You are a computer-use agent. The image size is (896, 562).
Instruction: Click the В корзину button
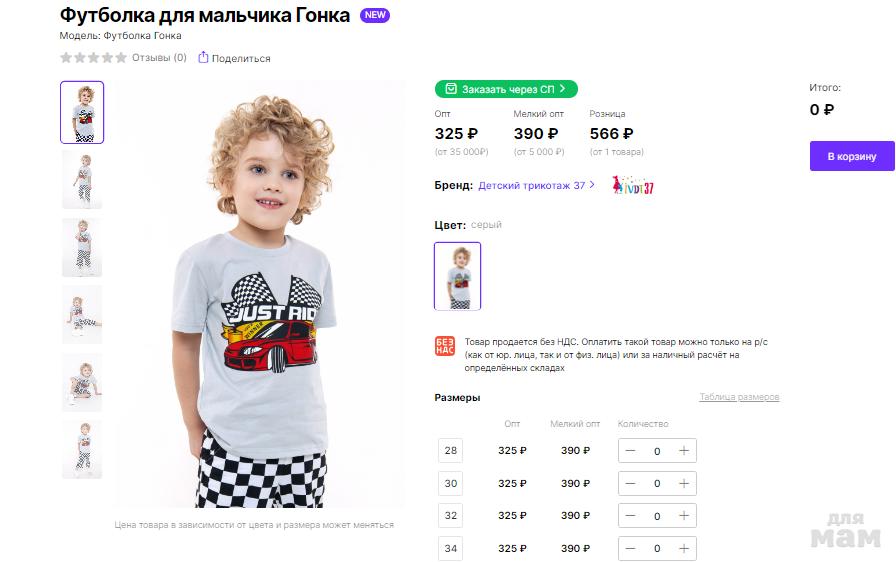[x=851, y=157]
